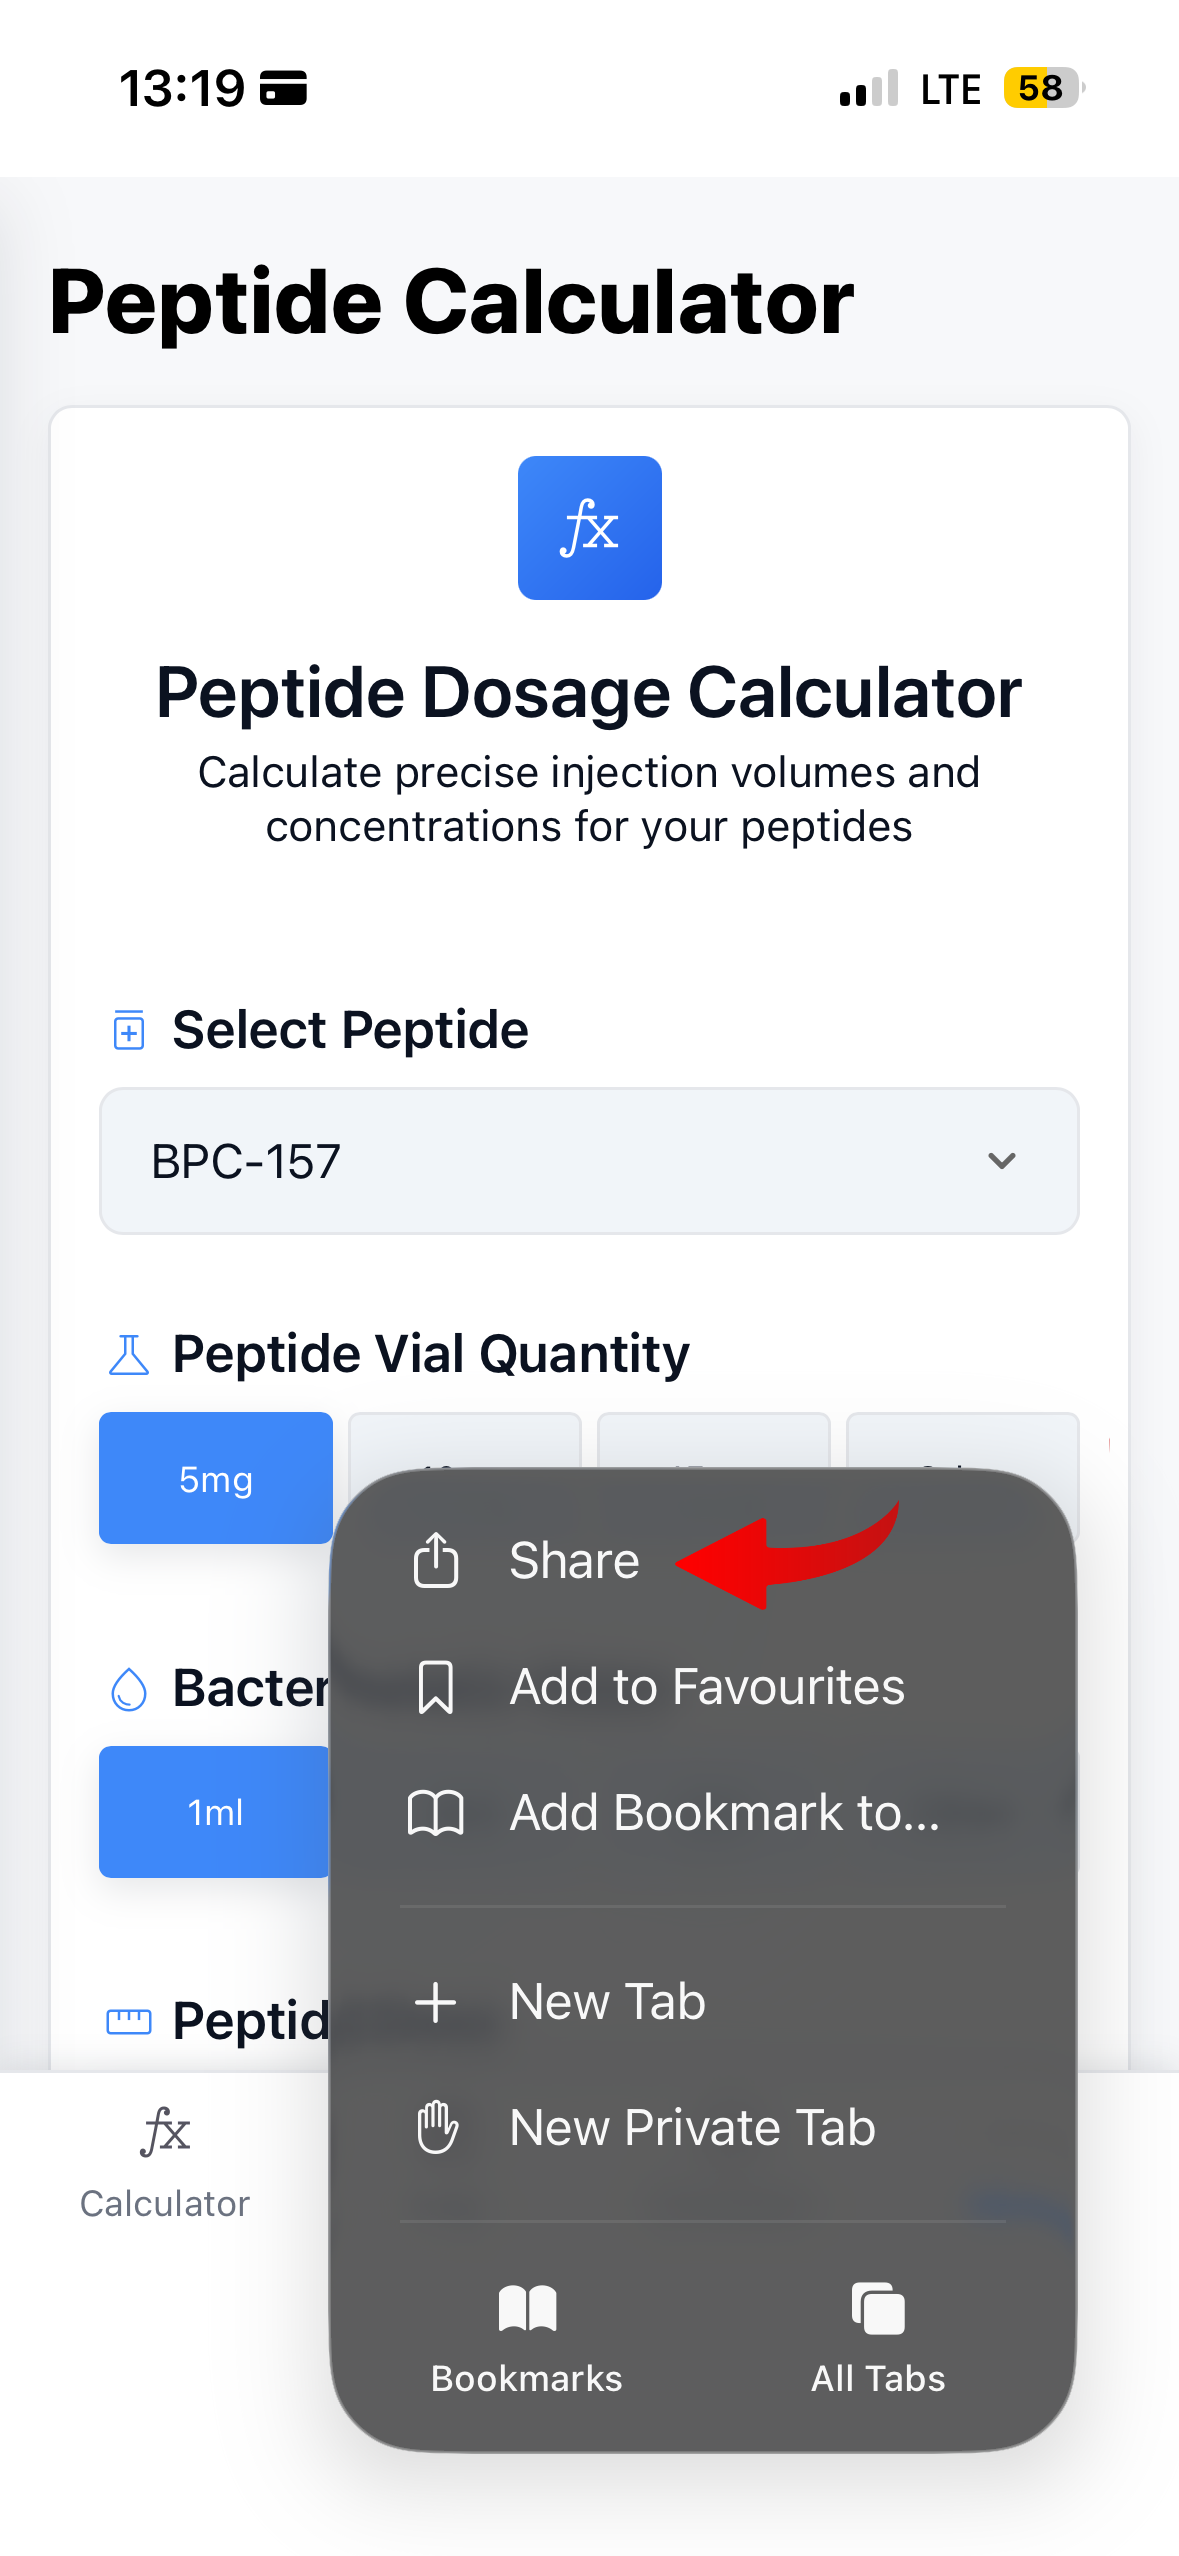Tap the hand icon for New Private Tab

tap(437, 2127)
